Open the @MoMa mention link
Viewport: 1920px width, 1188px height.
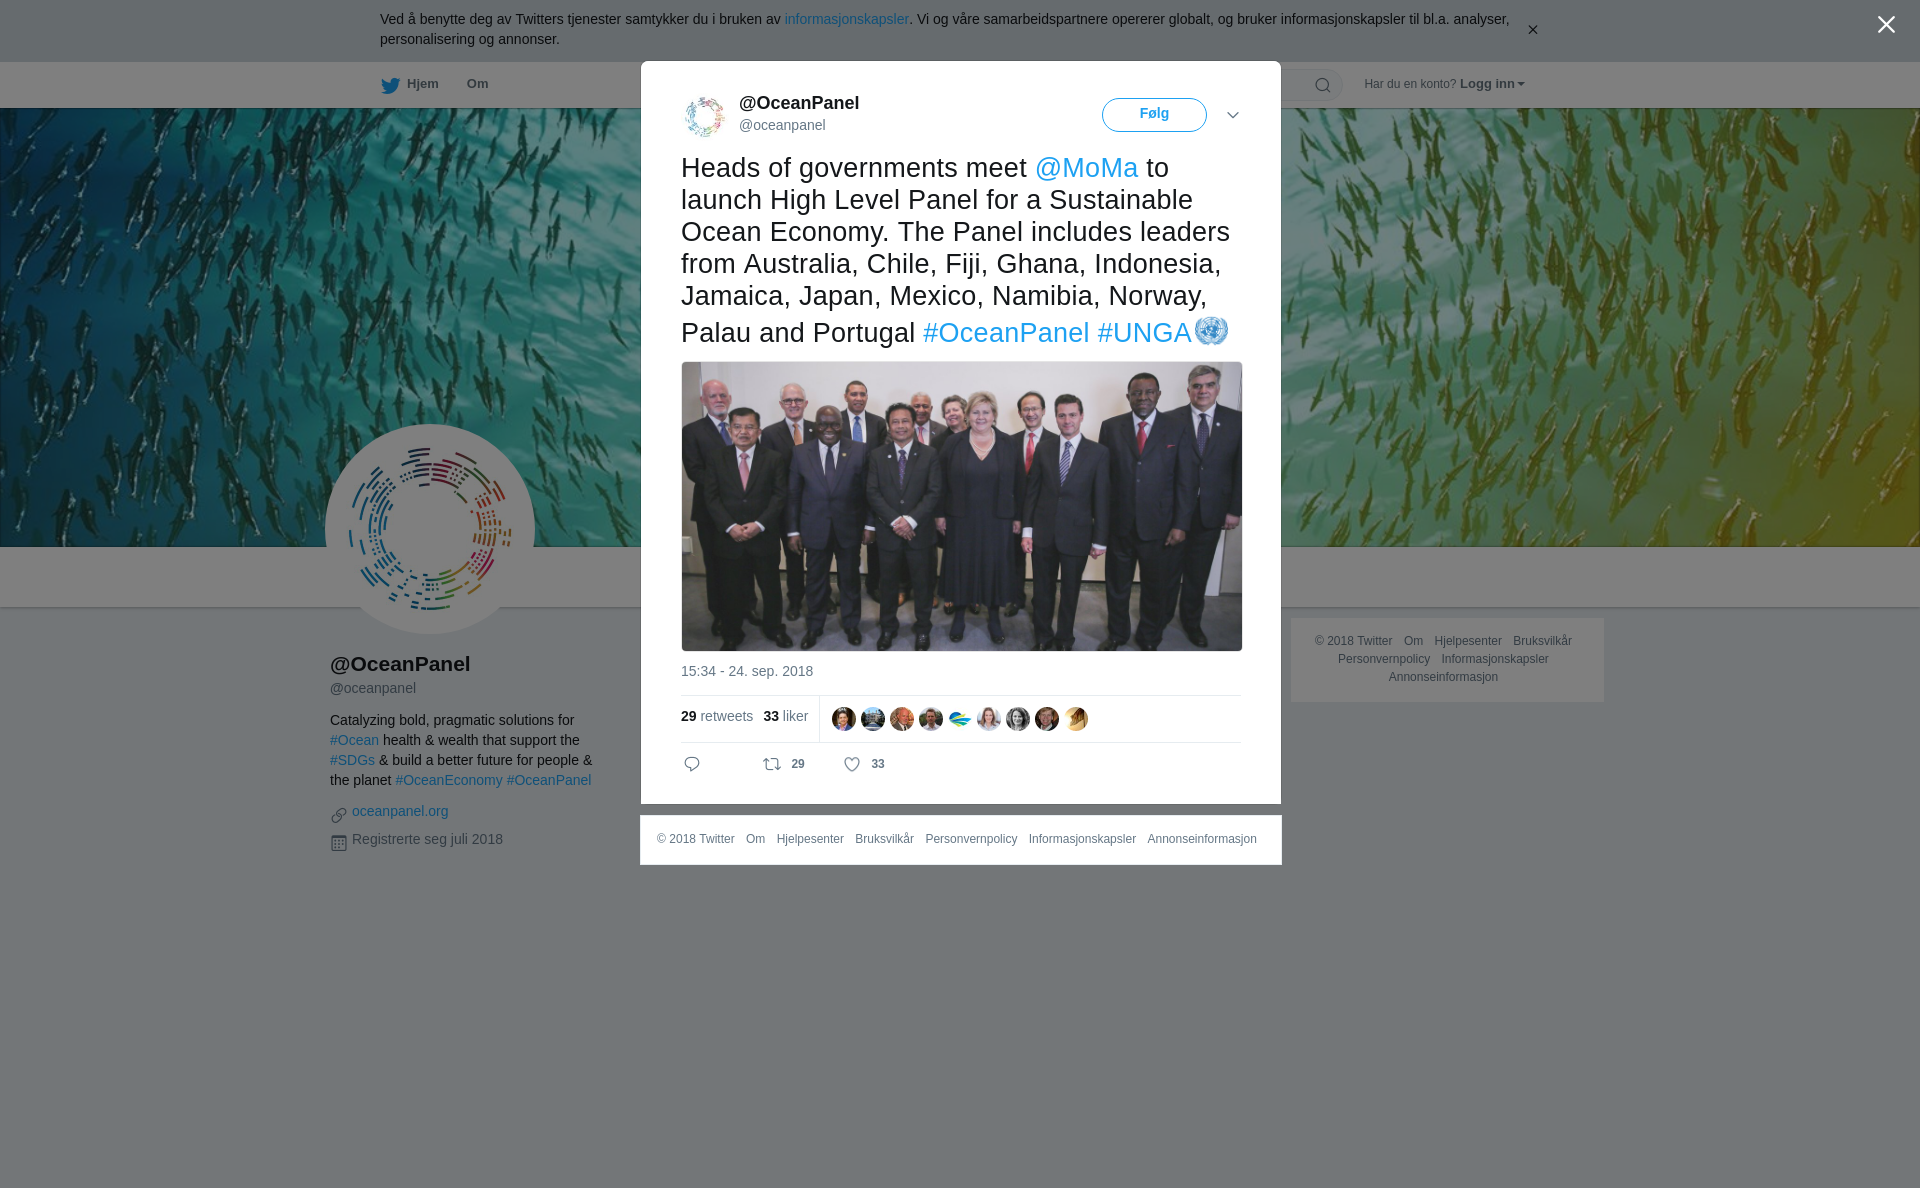click(1086, 168)
